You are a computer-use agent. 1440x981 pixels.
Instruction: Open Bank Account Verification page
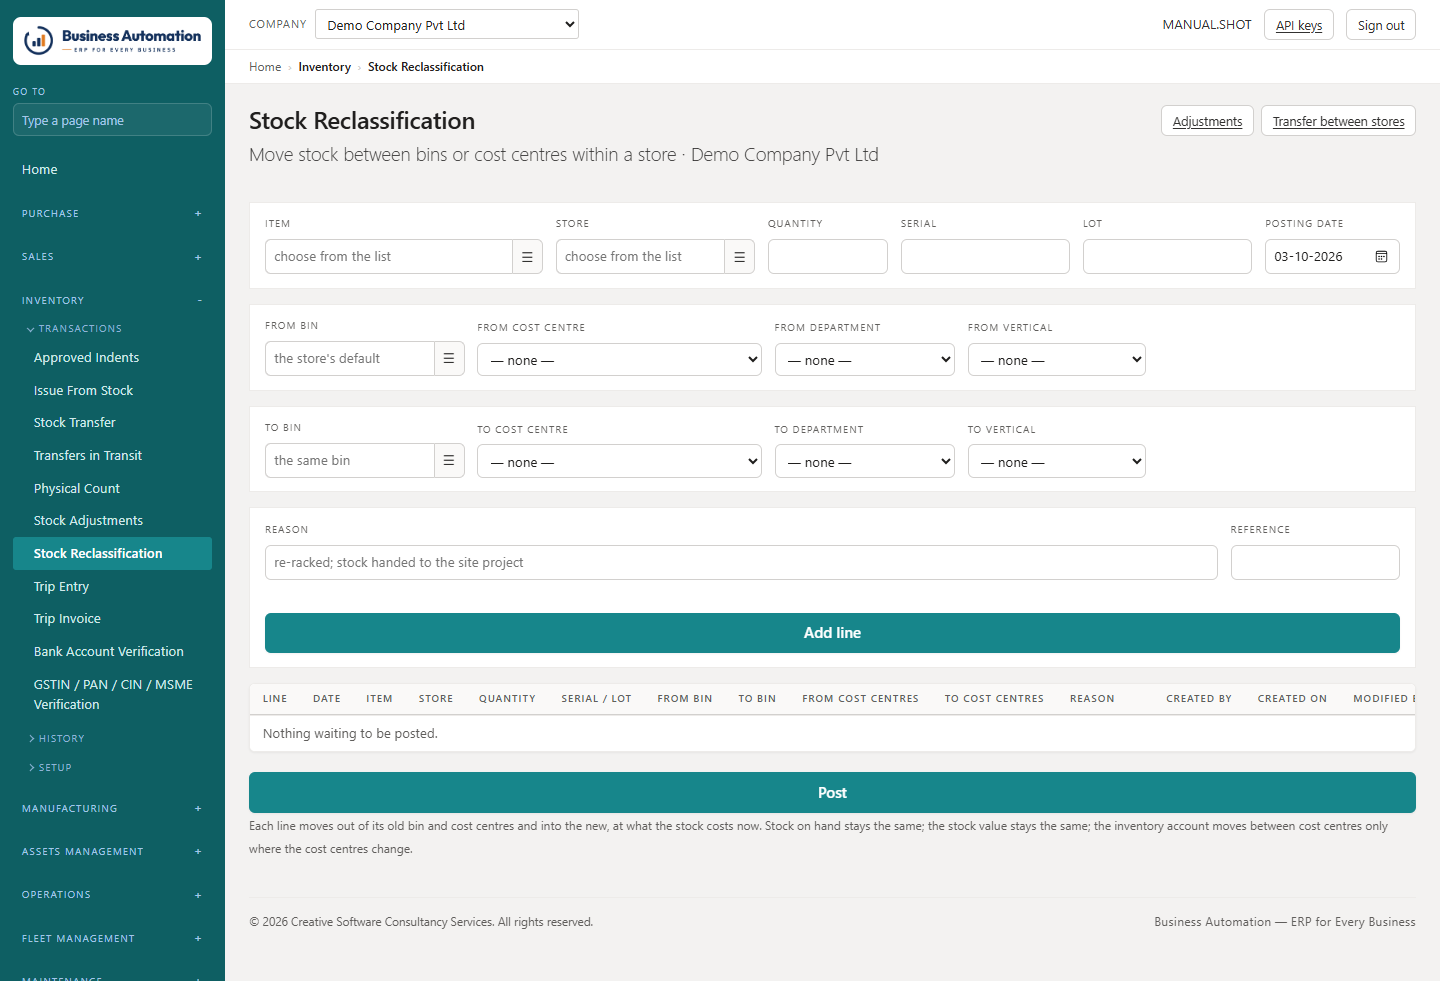[112, 652]
